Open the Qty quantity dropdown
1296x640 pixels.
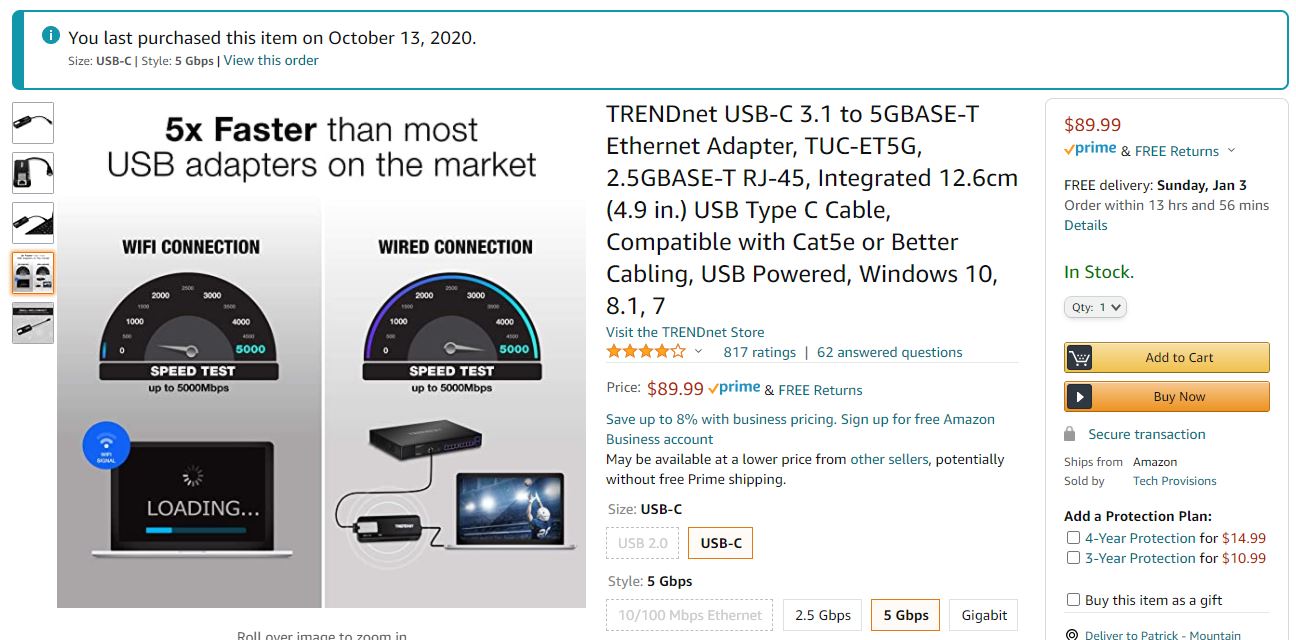point(1095,307)
